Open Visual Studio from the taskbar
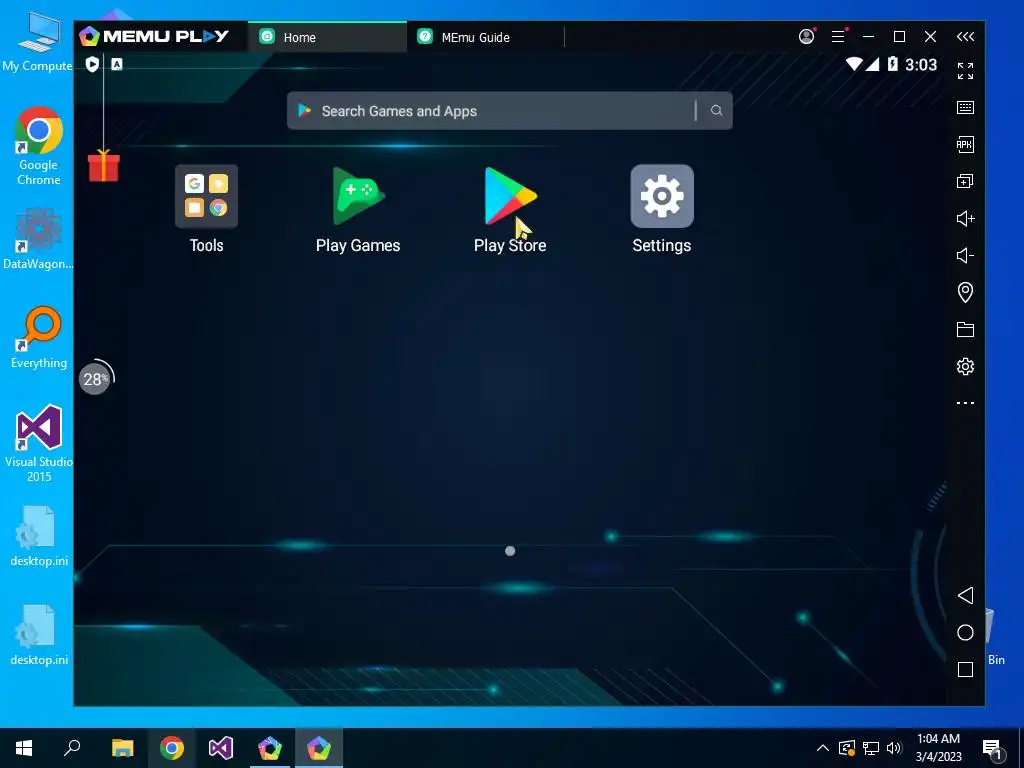The width and height of the screenshot is (1024, 768). click(221, 748)
